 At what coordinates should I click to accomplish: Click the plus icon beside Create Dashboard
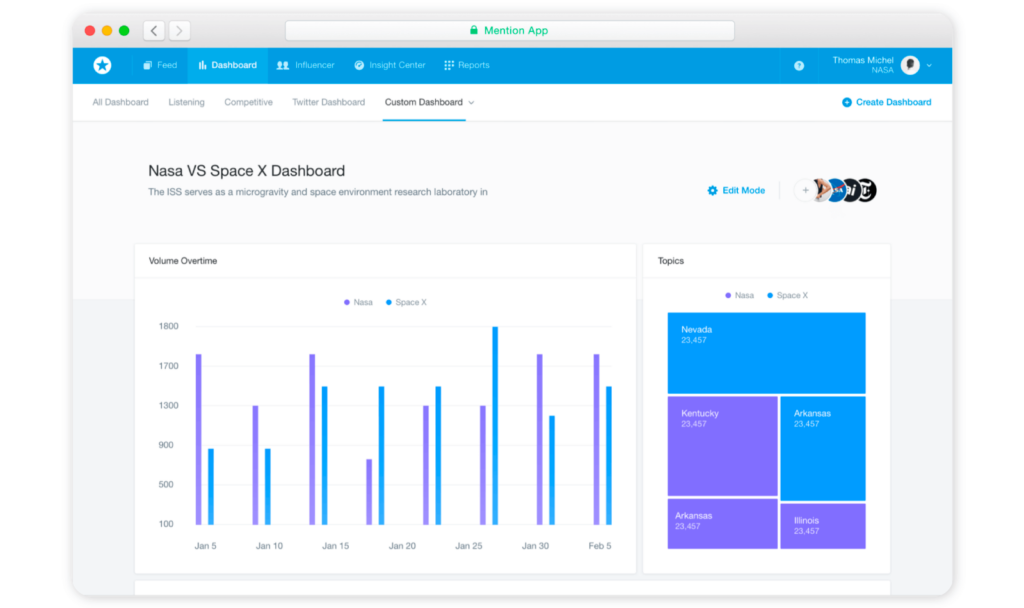(x=846, y=102)
